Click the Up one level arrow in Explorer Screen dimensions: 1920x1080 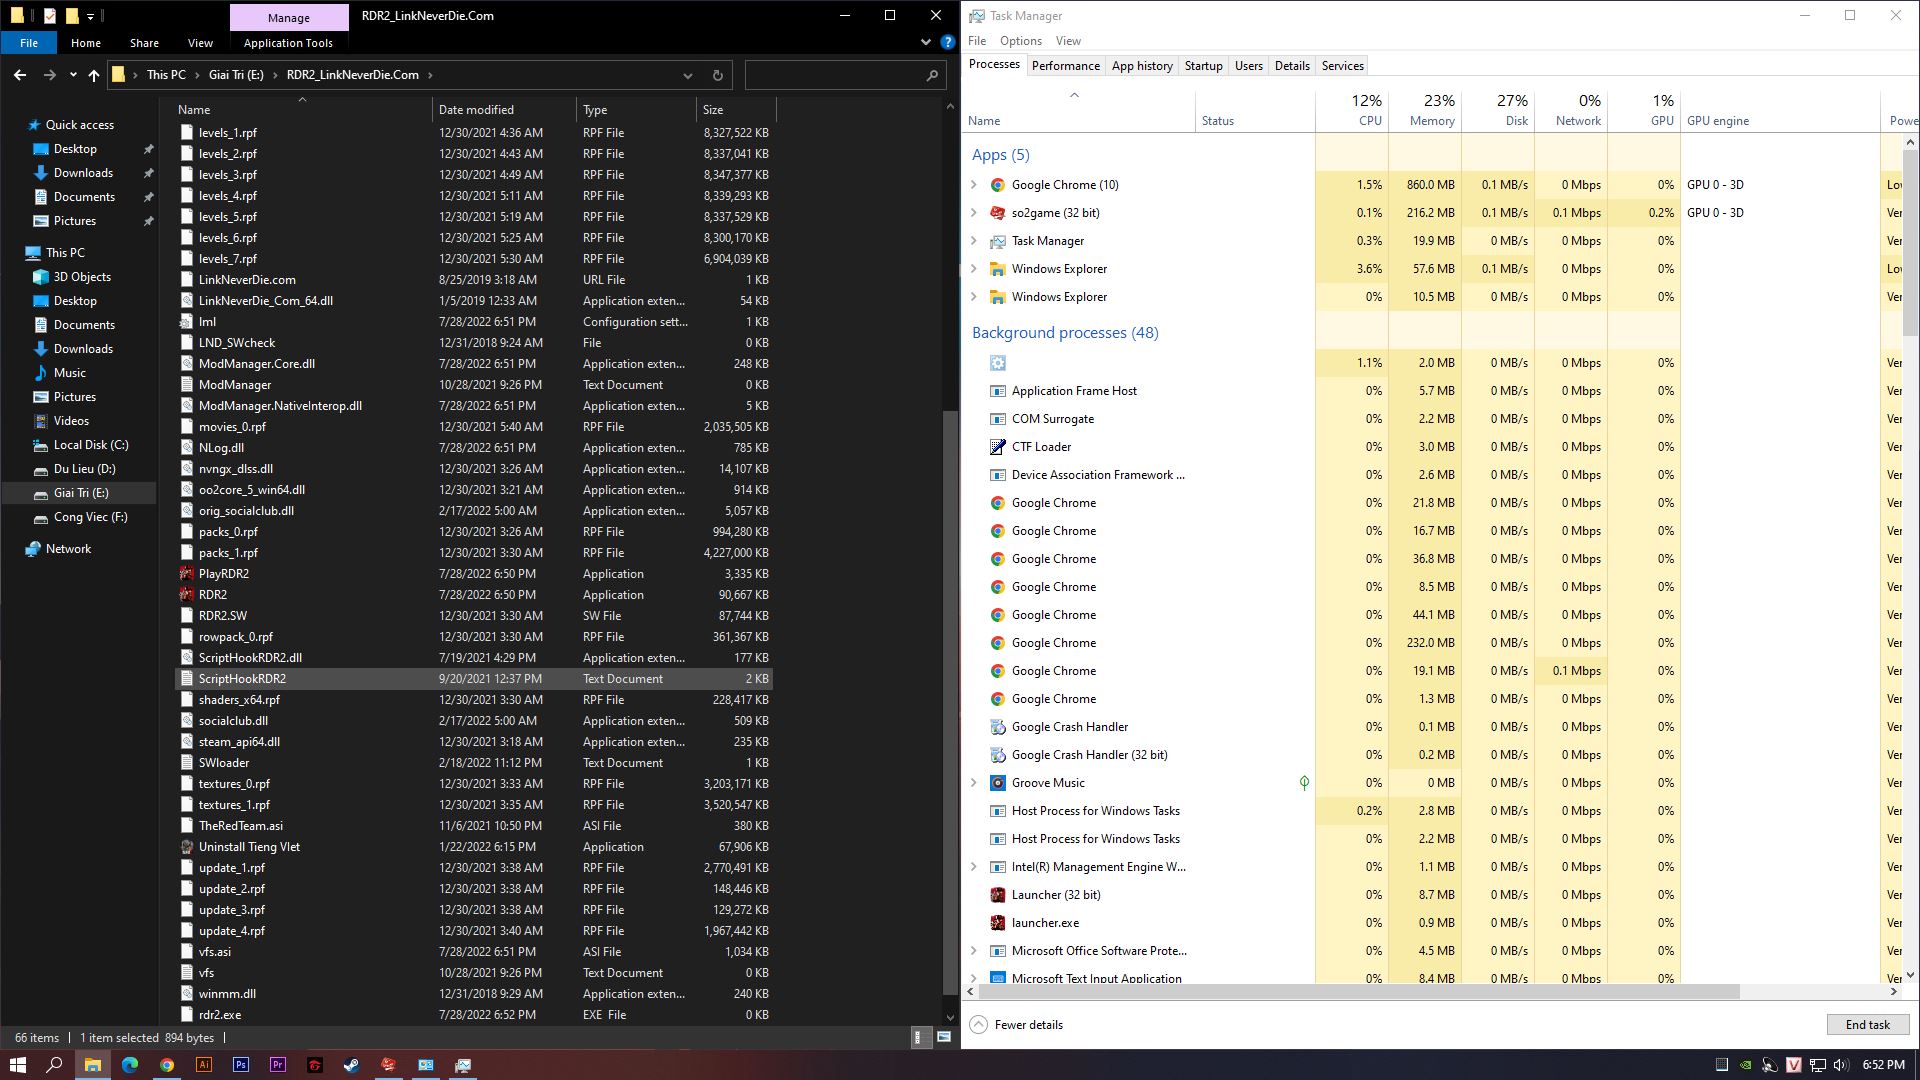tap(94, 75)
